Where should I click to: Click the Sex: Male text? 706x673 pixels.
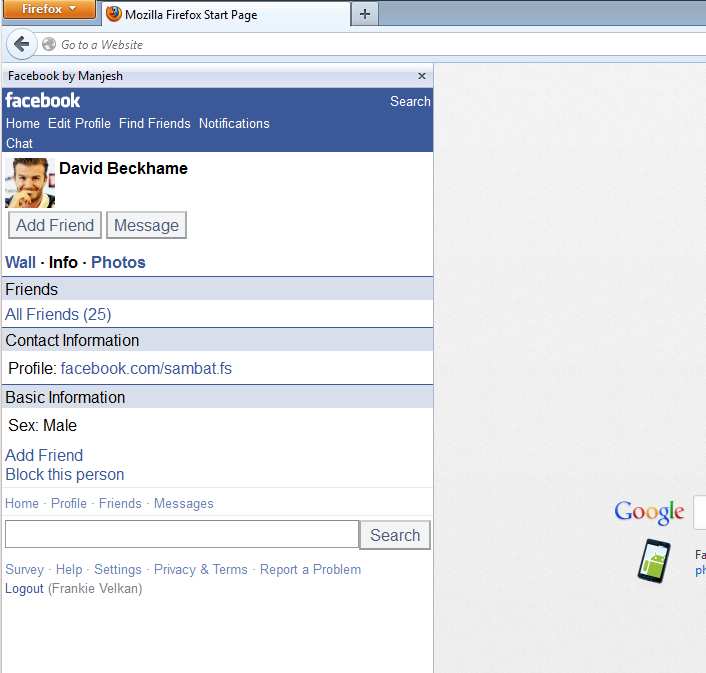pos(42,425)
